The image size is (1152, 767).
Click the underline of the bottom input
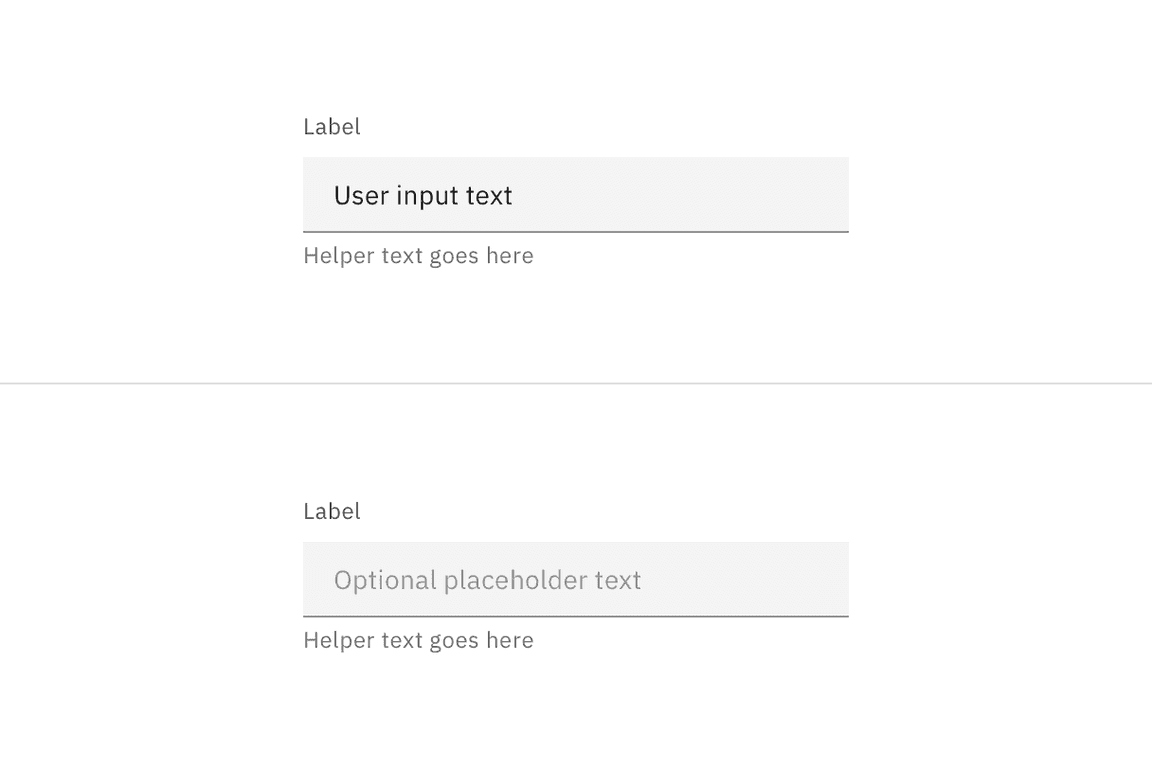(x=576, y=617)
